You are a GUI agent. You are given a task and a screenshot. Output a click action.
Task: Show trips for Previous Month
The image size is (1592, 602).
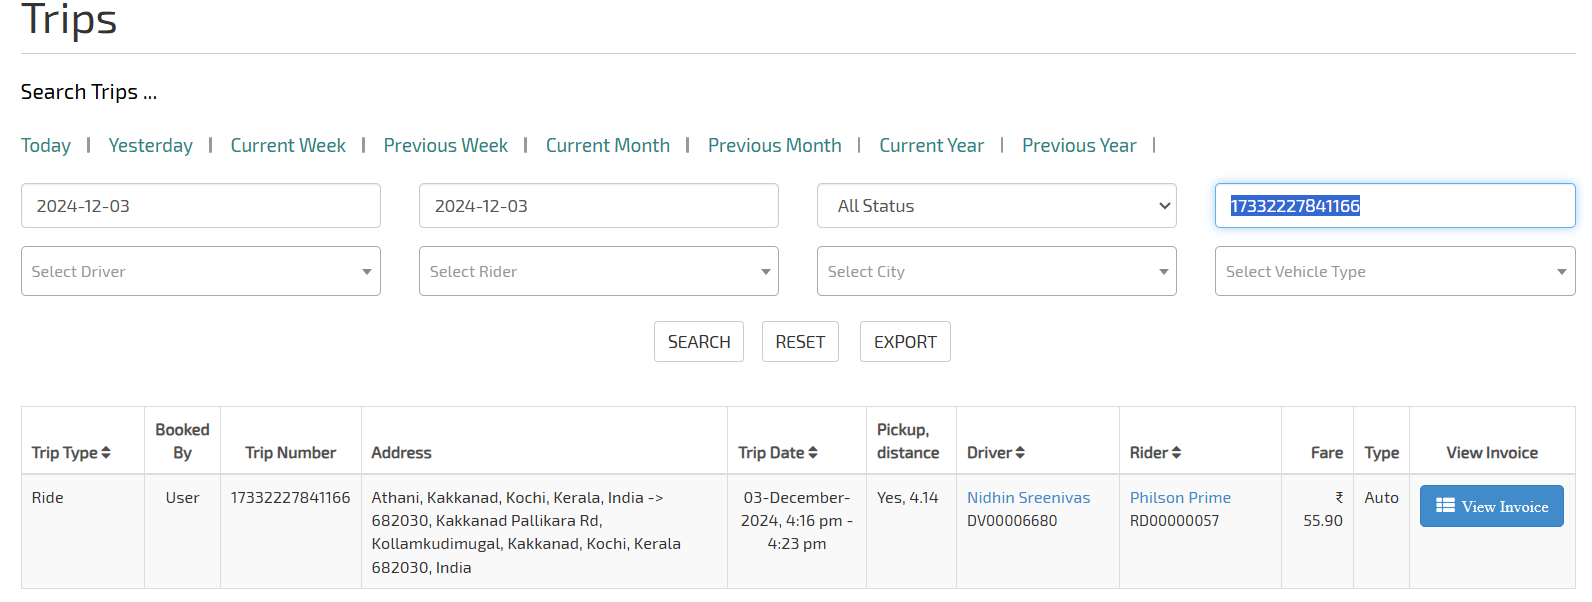tap(774, 146)
